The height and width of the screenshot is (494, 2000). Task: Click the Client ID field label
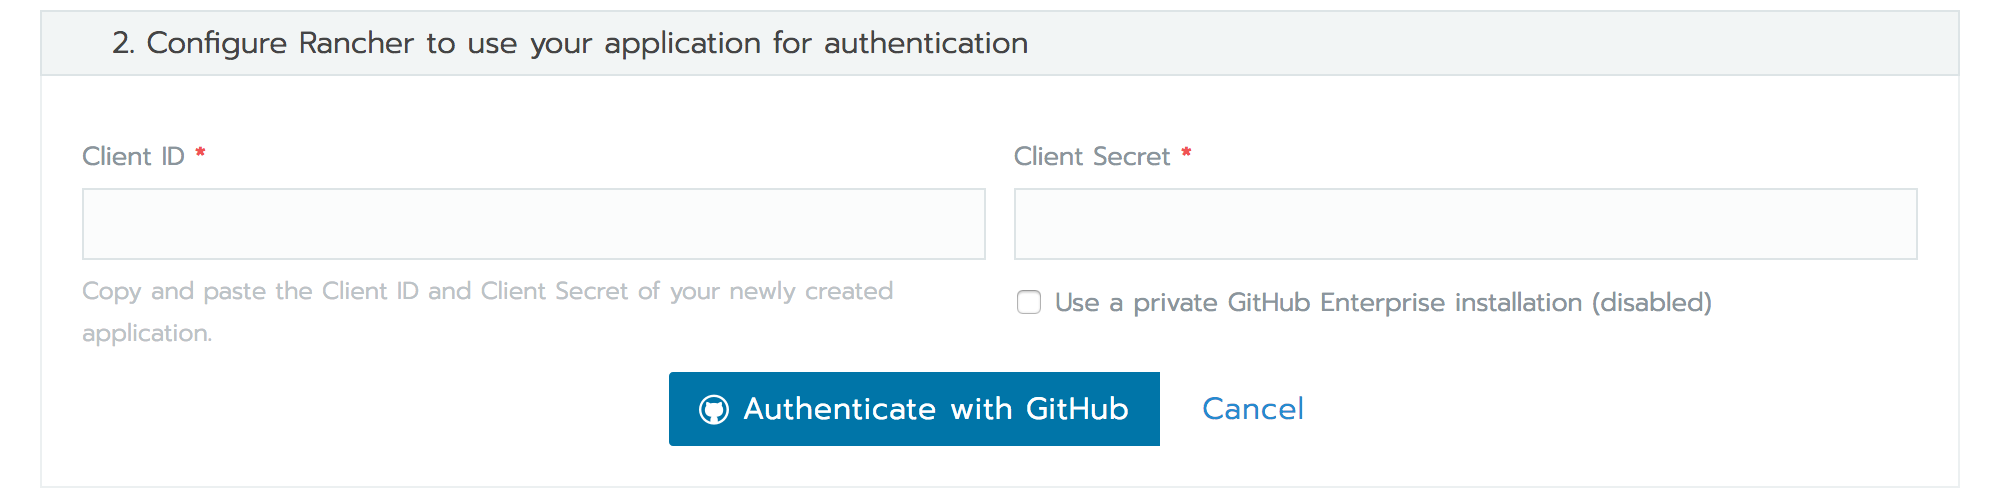point(133,156)
